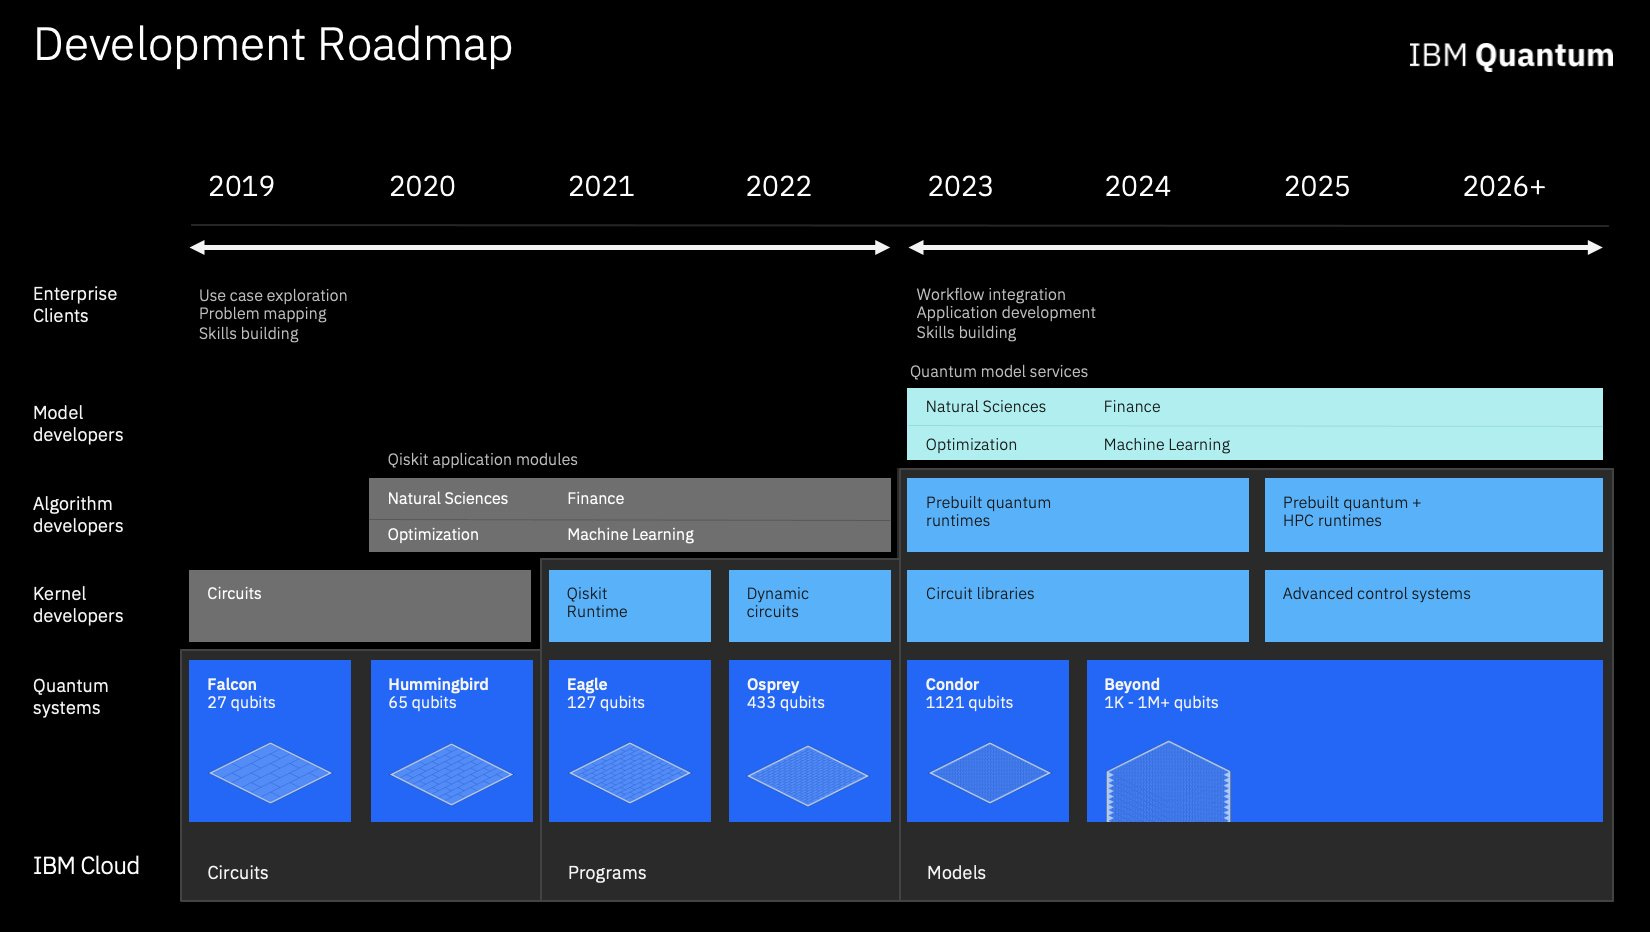This screenshot has height=932, width=1650.
Task: Click the 2021 year label
Action: pos(601,187)
